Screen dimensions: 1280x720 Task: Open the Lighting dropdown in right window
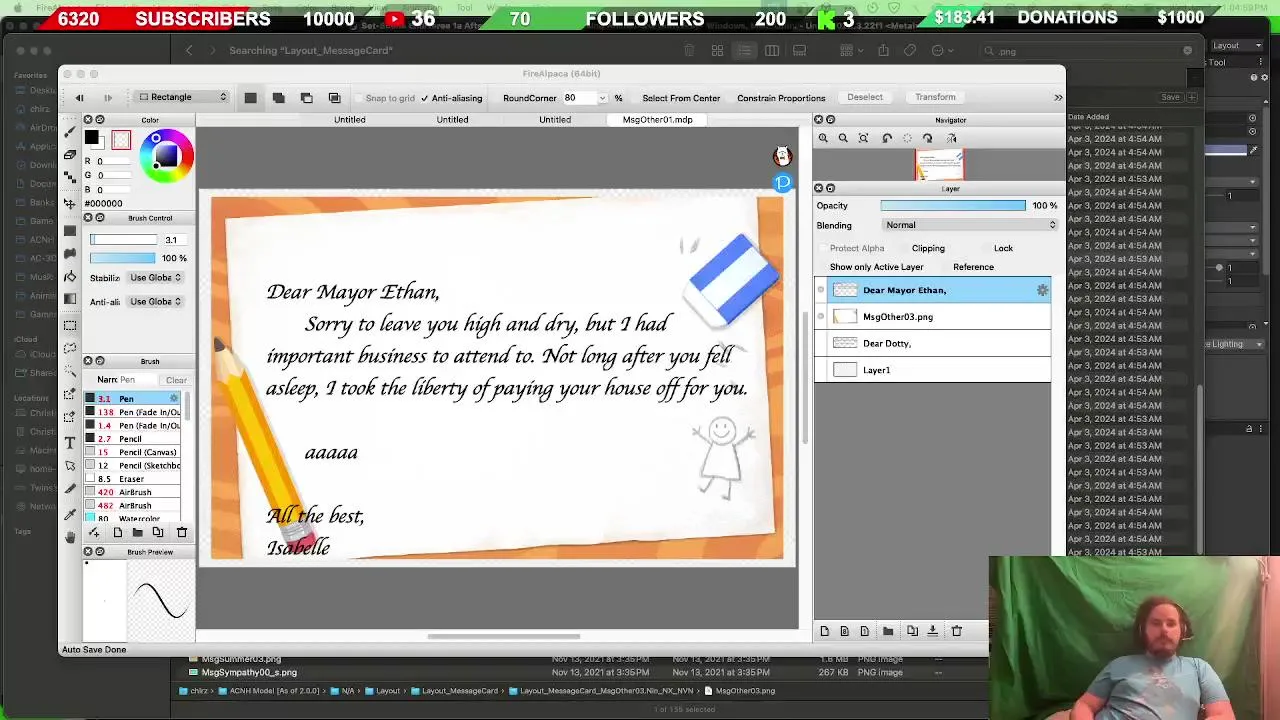1234,344
